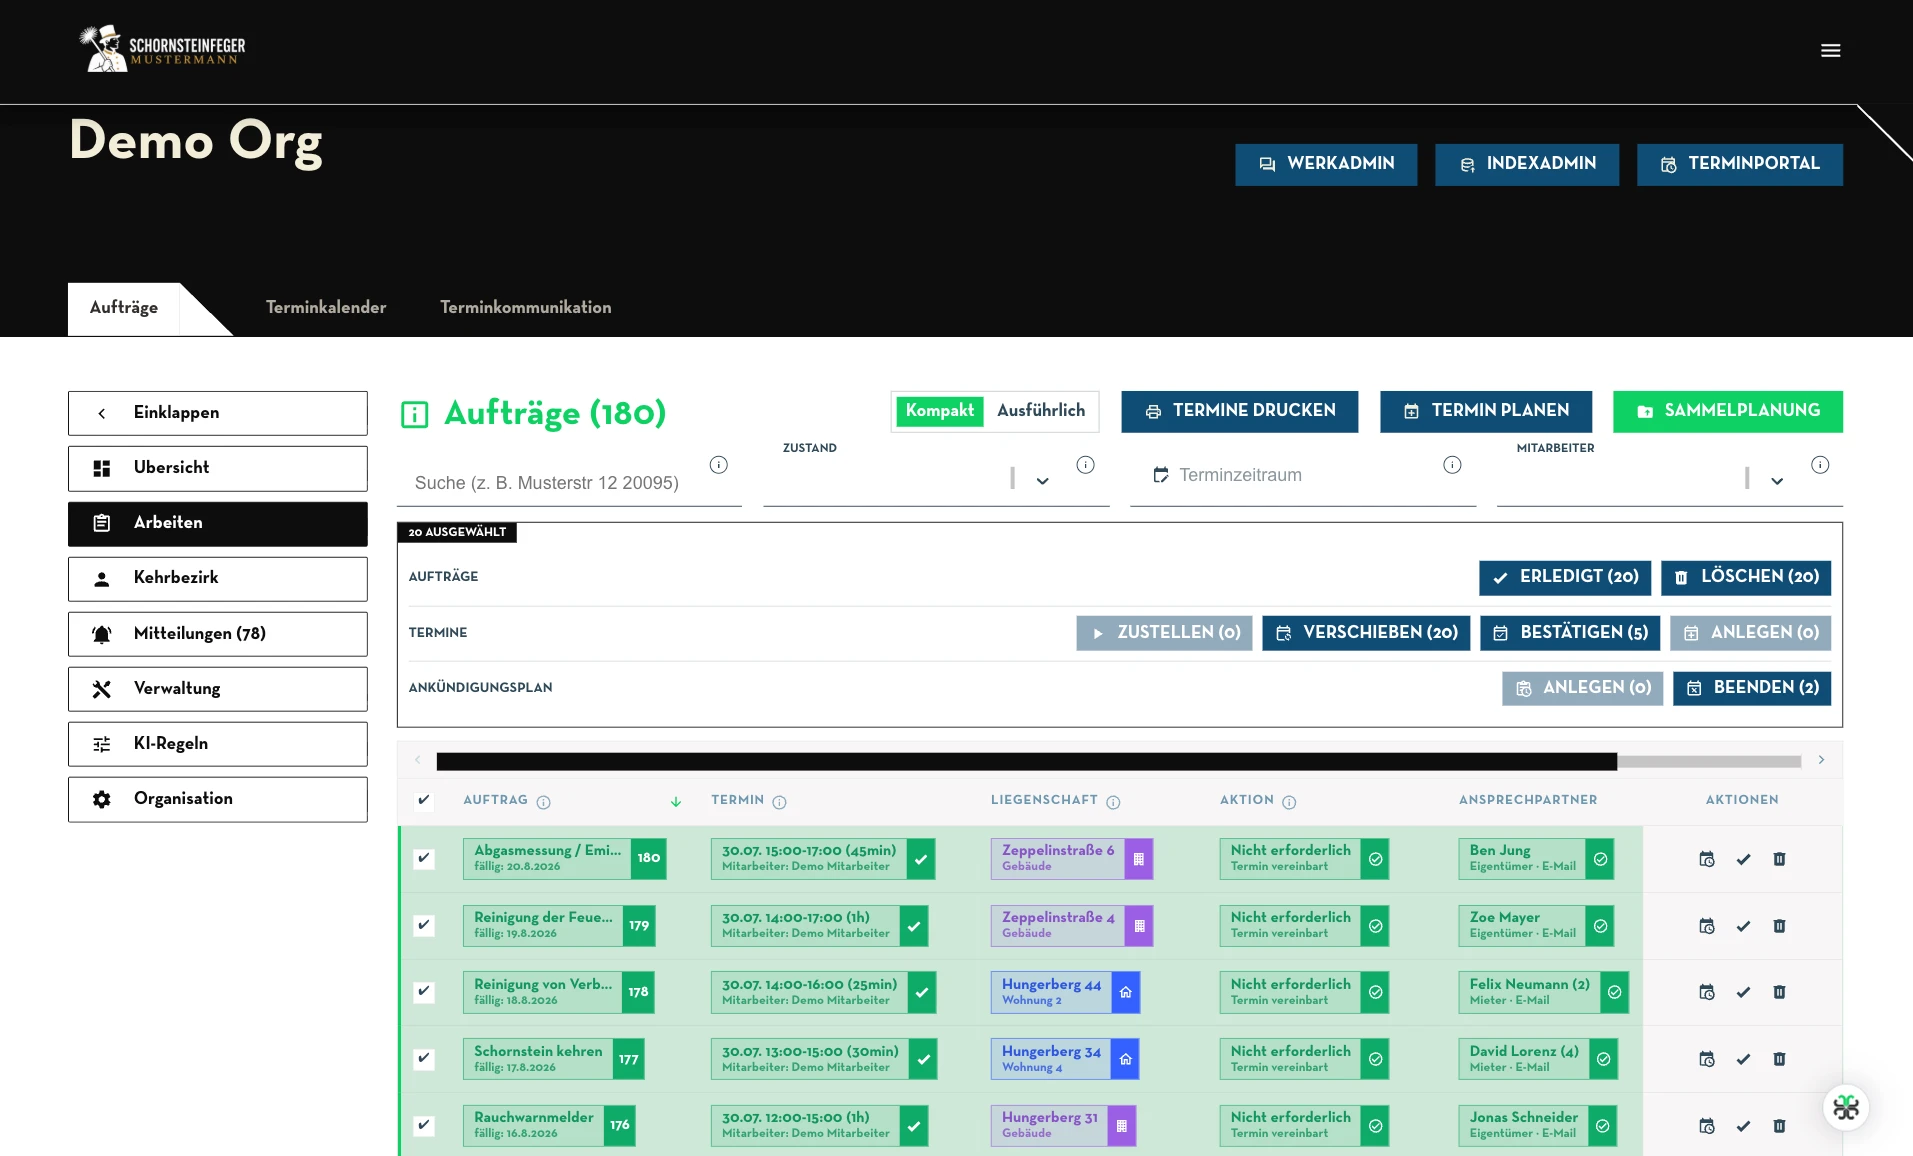Click BEENDEN (2) button
This screenshot has height=1156, width=1913.
[x=1752, y=688]
